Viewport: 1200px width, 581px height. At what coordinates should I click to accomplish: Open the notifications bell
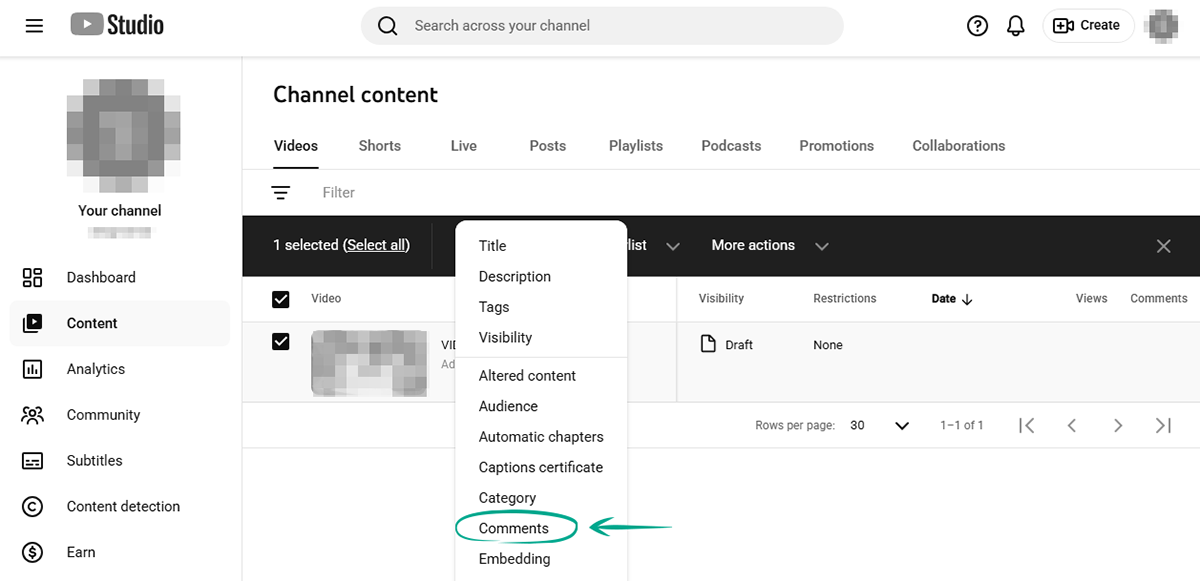(x=1016, y=26)
